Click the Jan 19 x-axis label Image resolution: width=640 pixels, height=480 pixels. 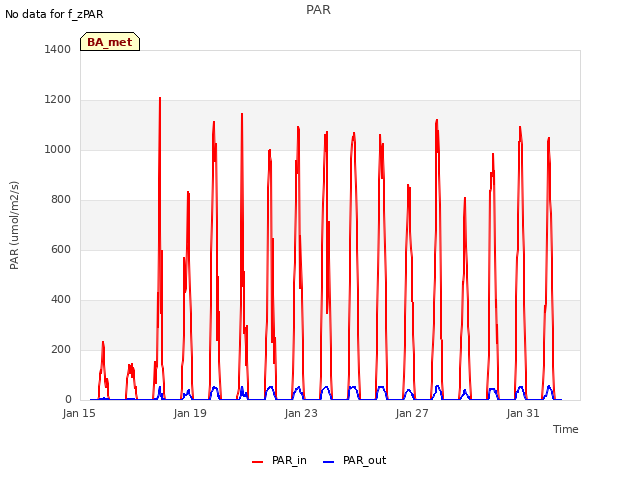click(x=190, y=413)
